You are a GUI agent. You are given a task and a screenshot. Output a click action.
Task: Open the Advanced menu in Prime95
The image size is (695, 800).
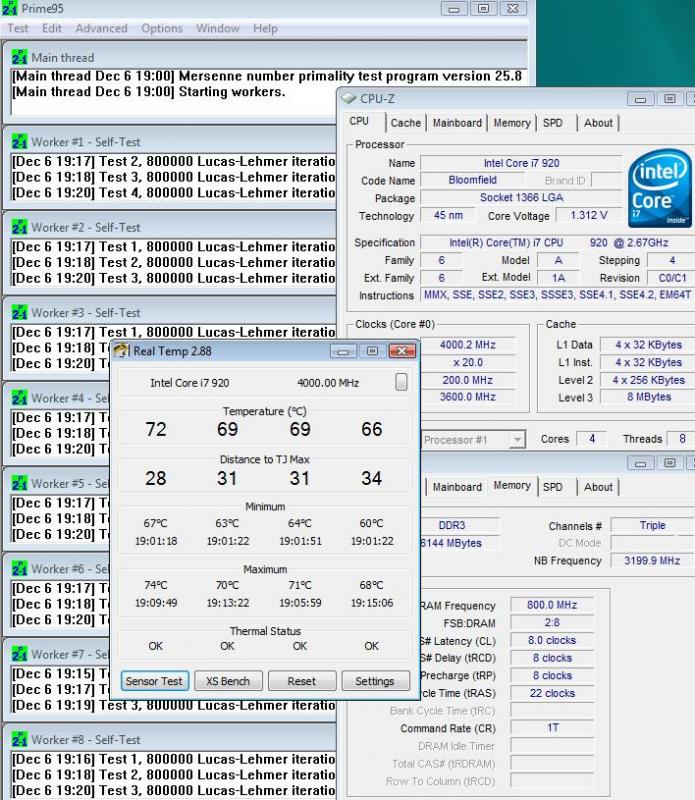(101, 28)
